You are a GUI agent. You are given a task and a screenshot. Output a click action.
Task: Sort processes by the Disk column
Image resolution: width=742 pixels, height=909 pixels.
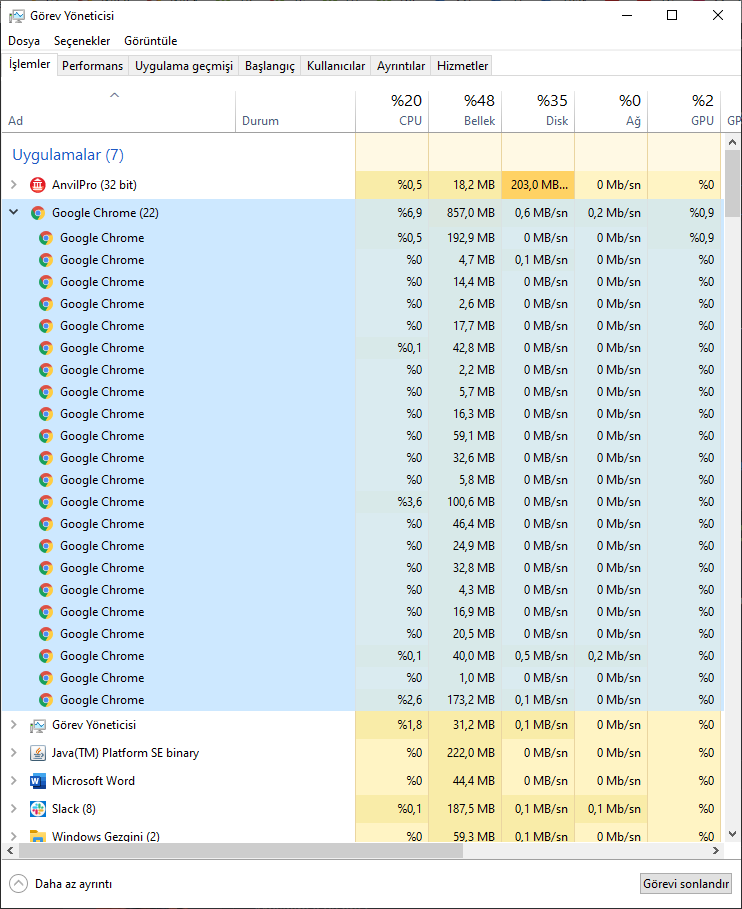click(x=538, y=111)
